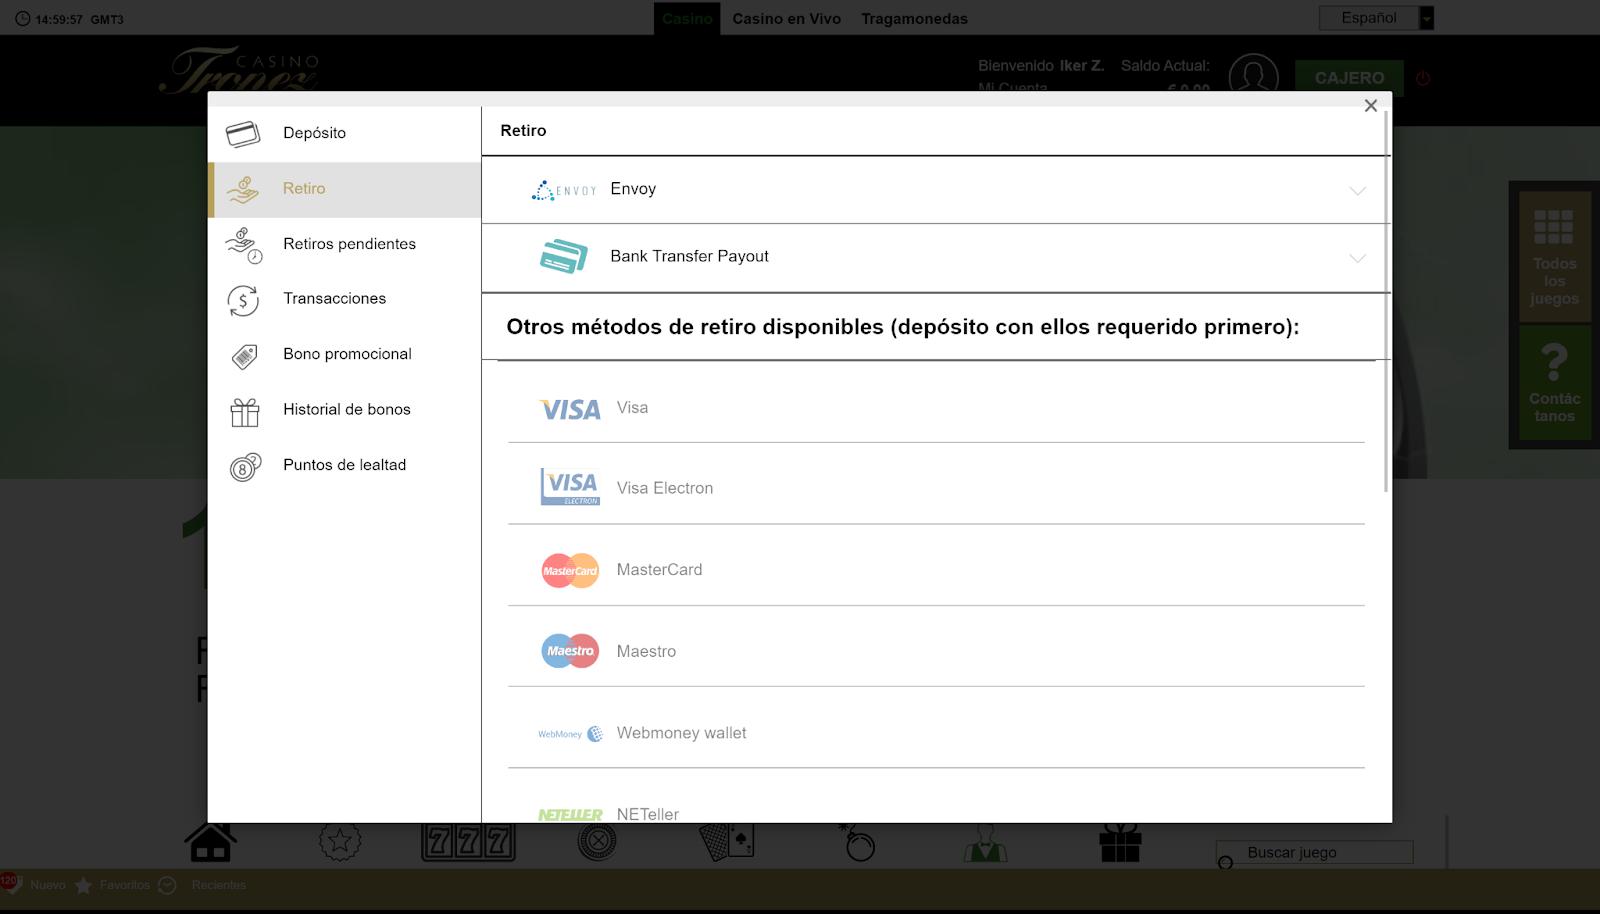Click the Visa Electron label

[665, 489]
